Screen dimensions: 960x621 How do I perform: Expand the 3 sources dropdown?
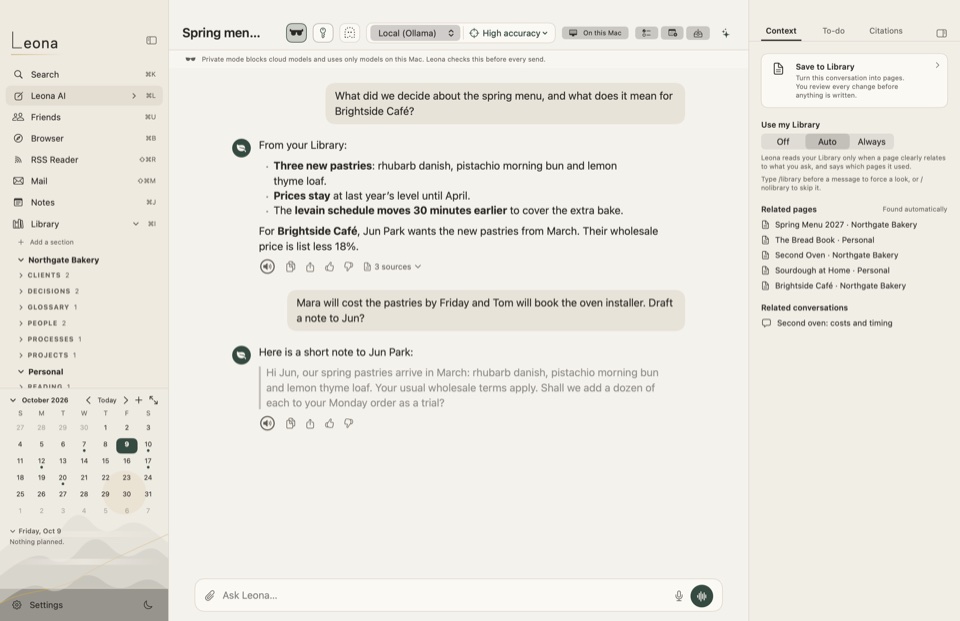click(392, 266)
